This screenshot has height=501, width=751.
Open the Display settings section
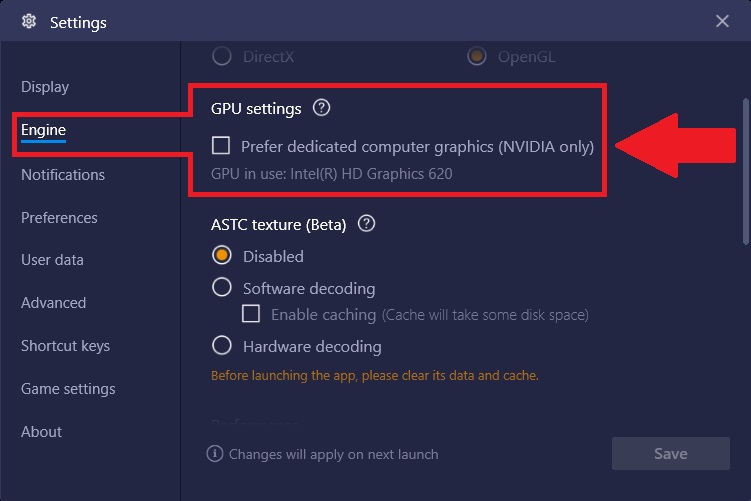pos(45,87)
